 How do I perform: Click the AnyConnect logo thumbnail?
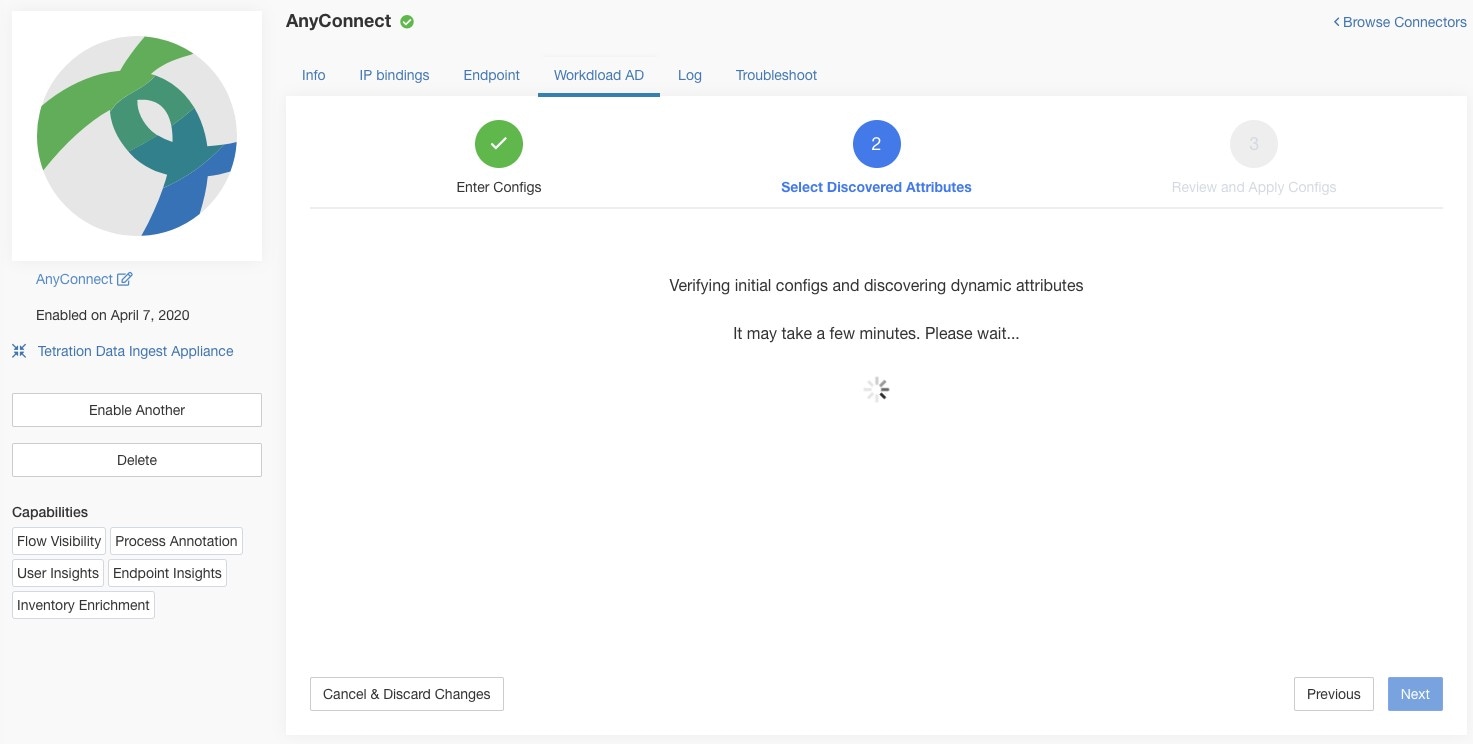pos(137,136)
